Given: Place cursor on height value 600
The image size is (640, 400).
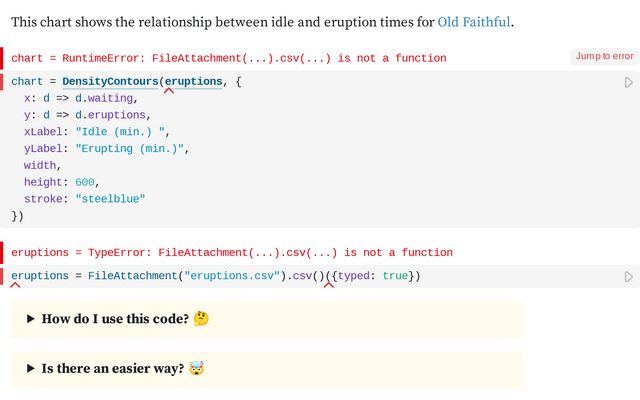Looking at the screenshot, I should pyautogui.click(x=86, y=182).
